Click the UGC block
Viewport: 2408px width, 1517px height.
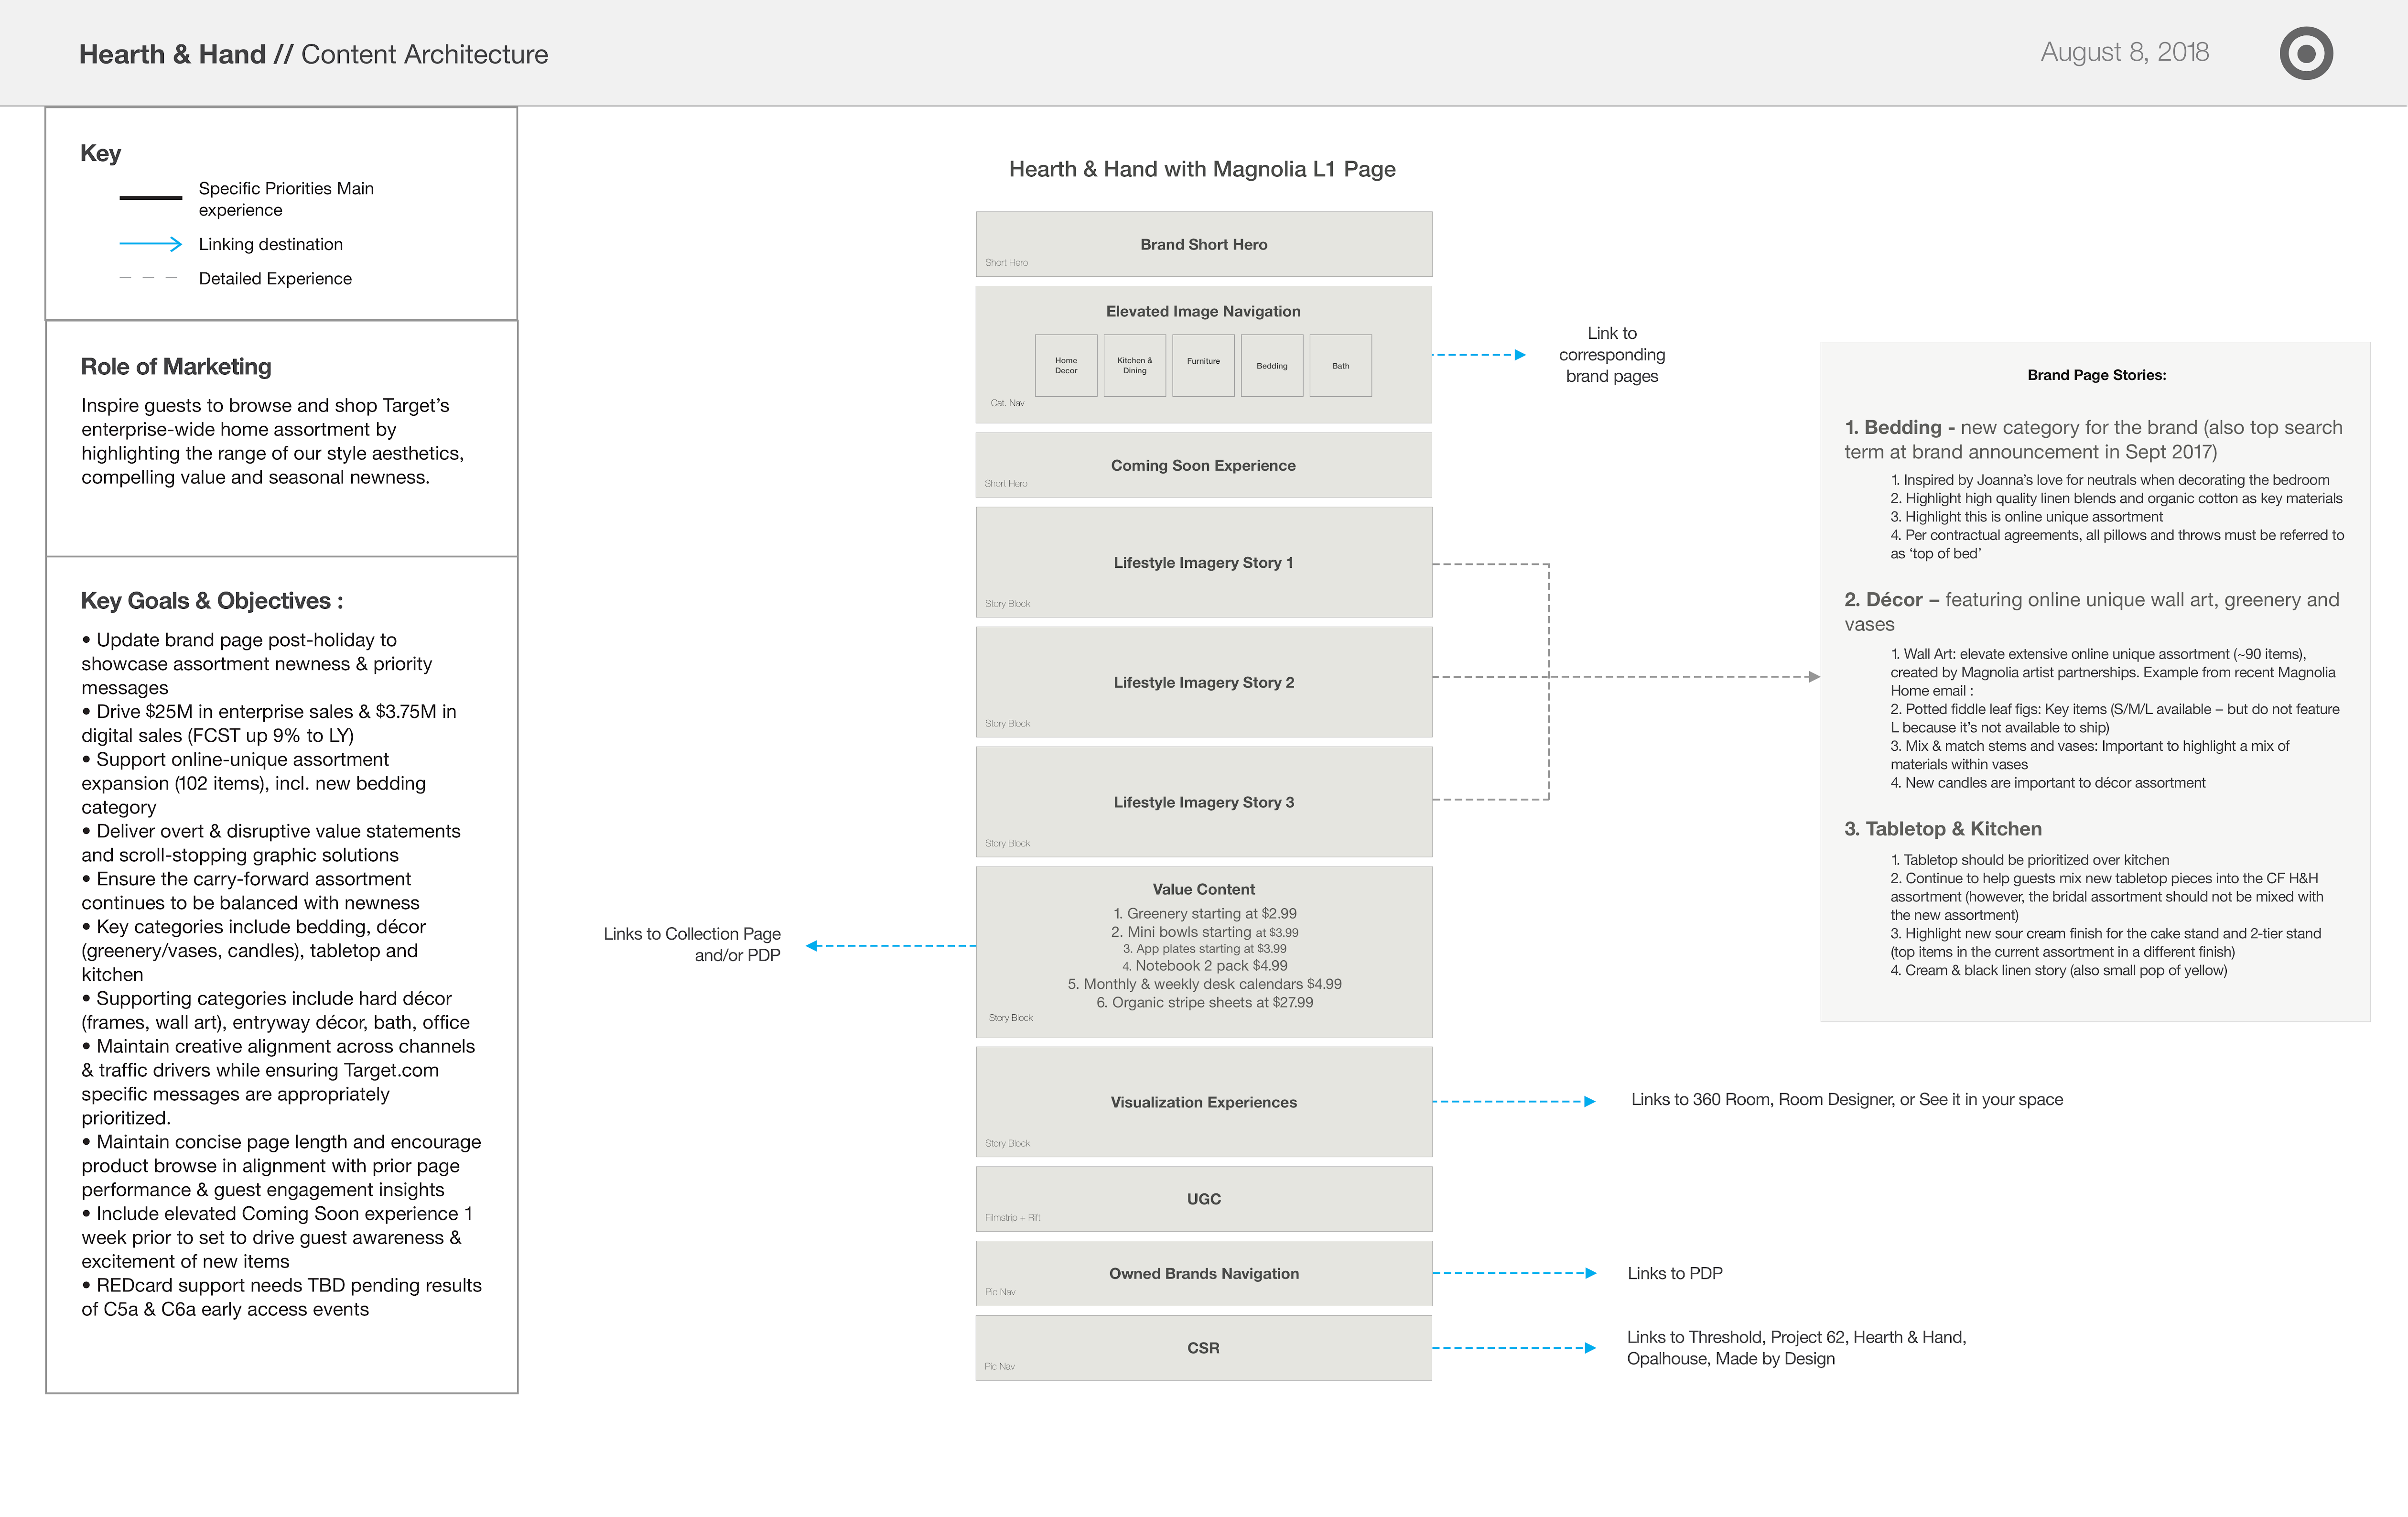click(1204, 1199)
